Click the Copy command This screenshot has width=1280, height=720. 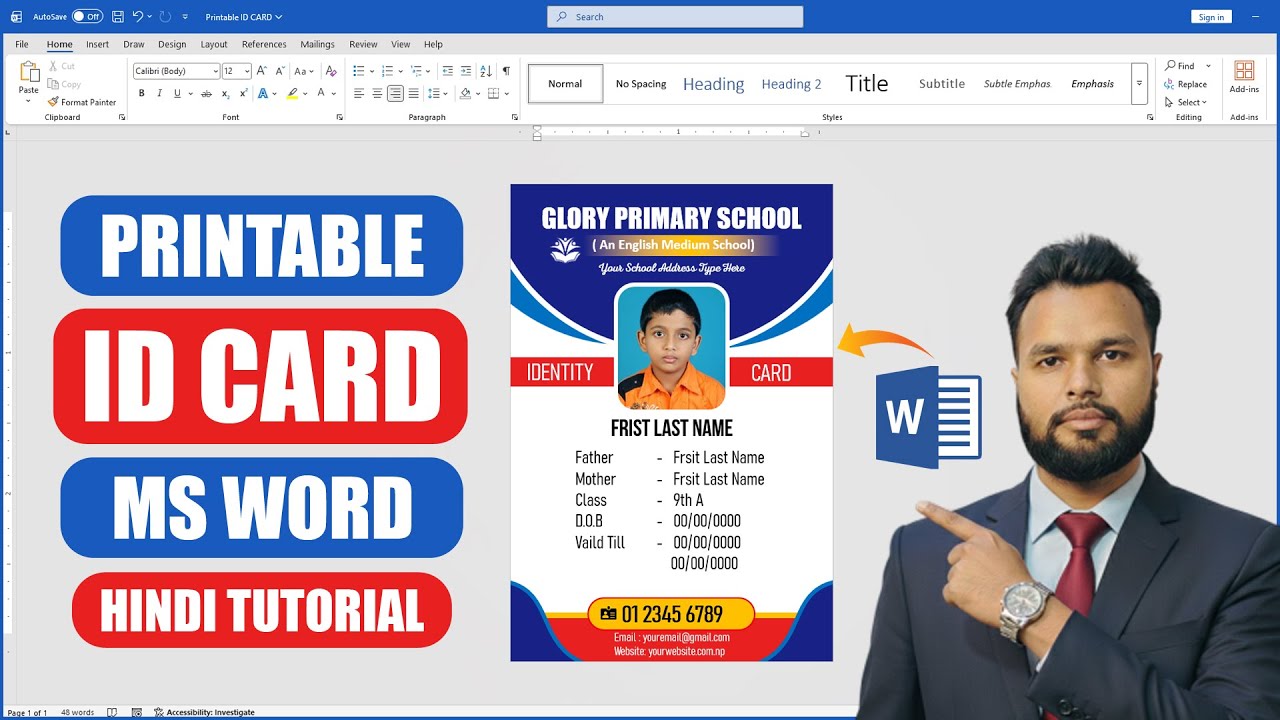(x=64, y=84)
